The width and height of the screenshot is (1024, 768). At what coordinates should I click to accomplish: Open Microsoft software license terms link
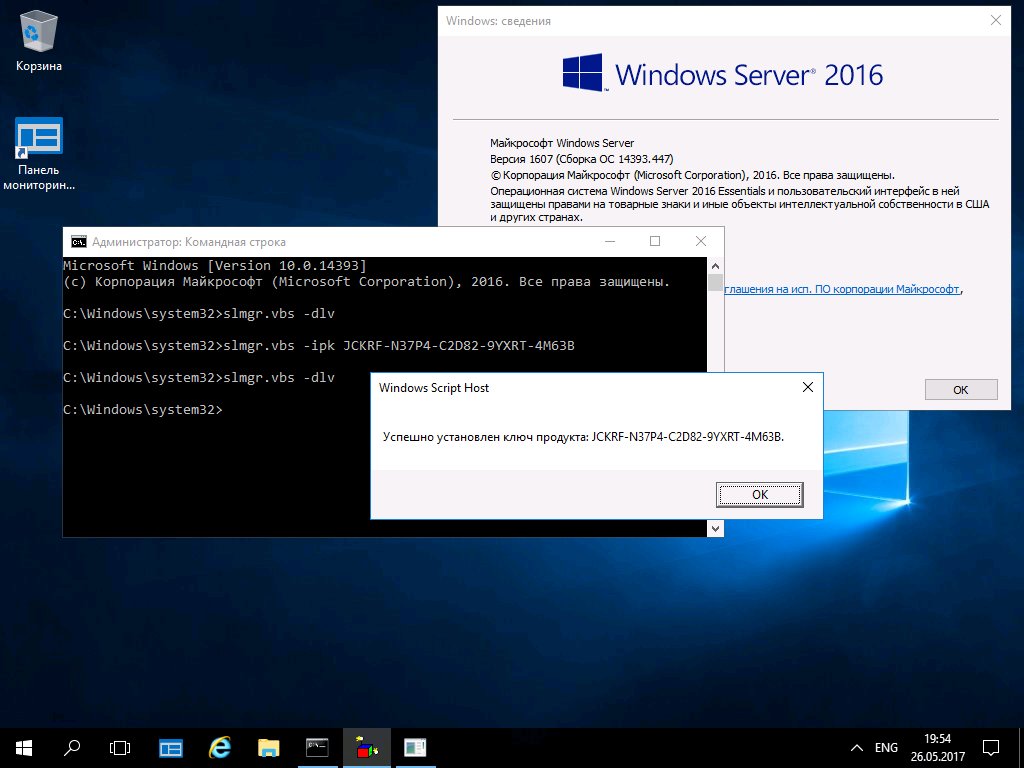[842, 289]
